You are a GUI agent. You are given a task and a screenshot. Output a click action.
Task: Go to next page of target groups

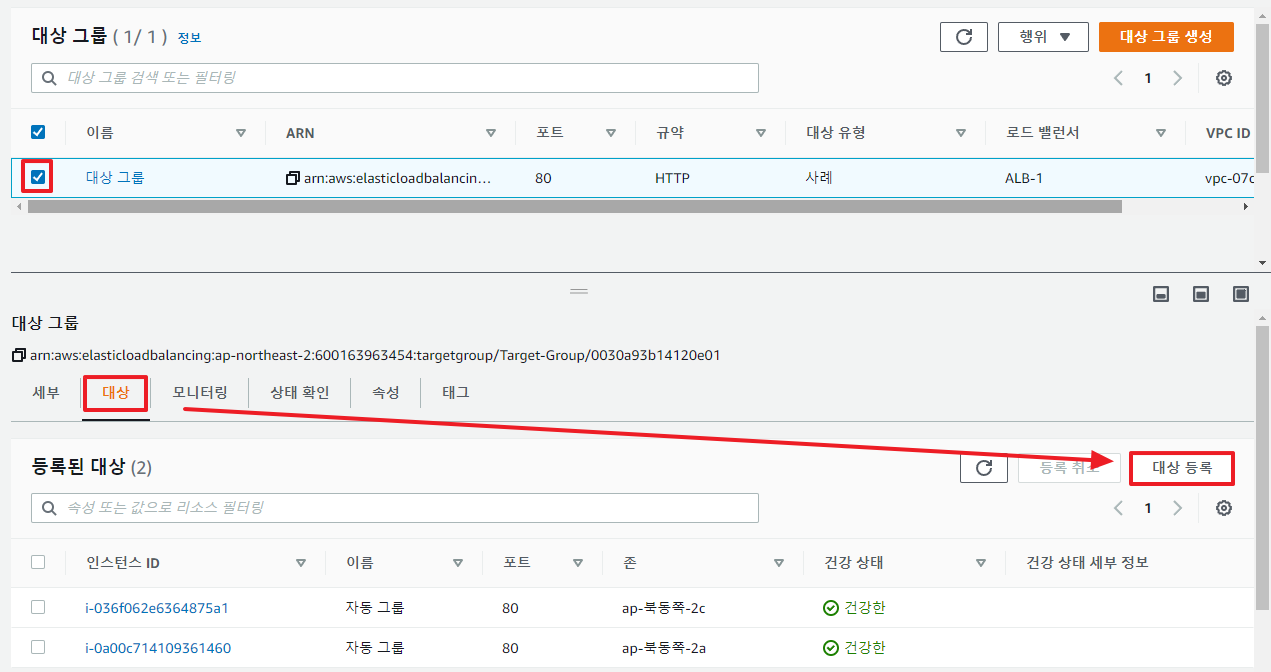(x=1177, y=78)
